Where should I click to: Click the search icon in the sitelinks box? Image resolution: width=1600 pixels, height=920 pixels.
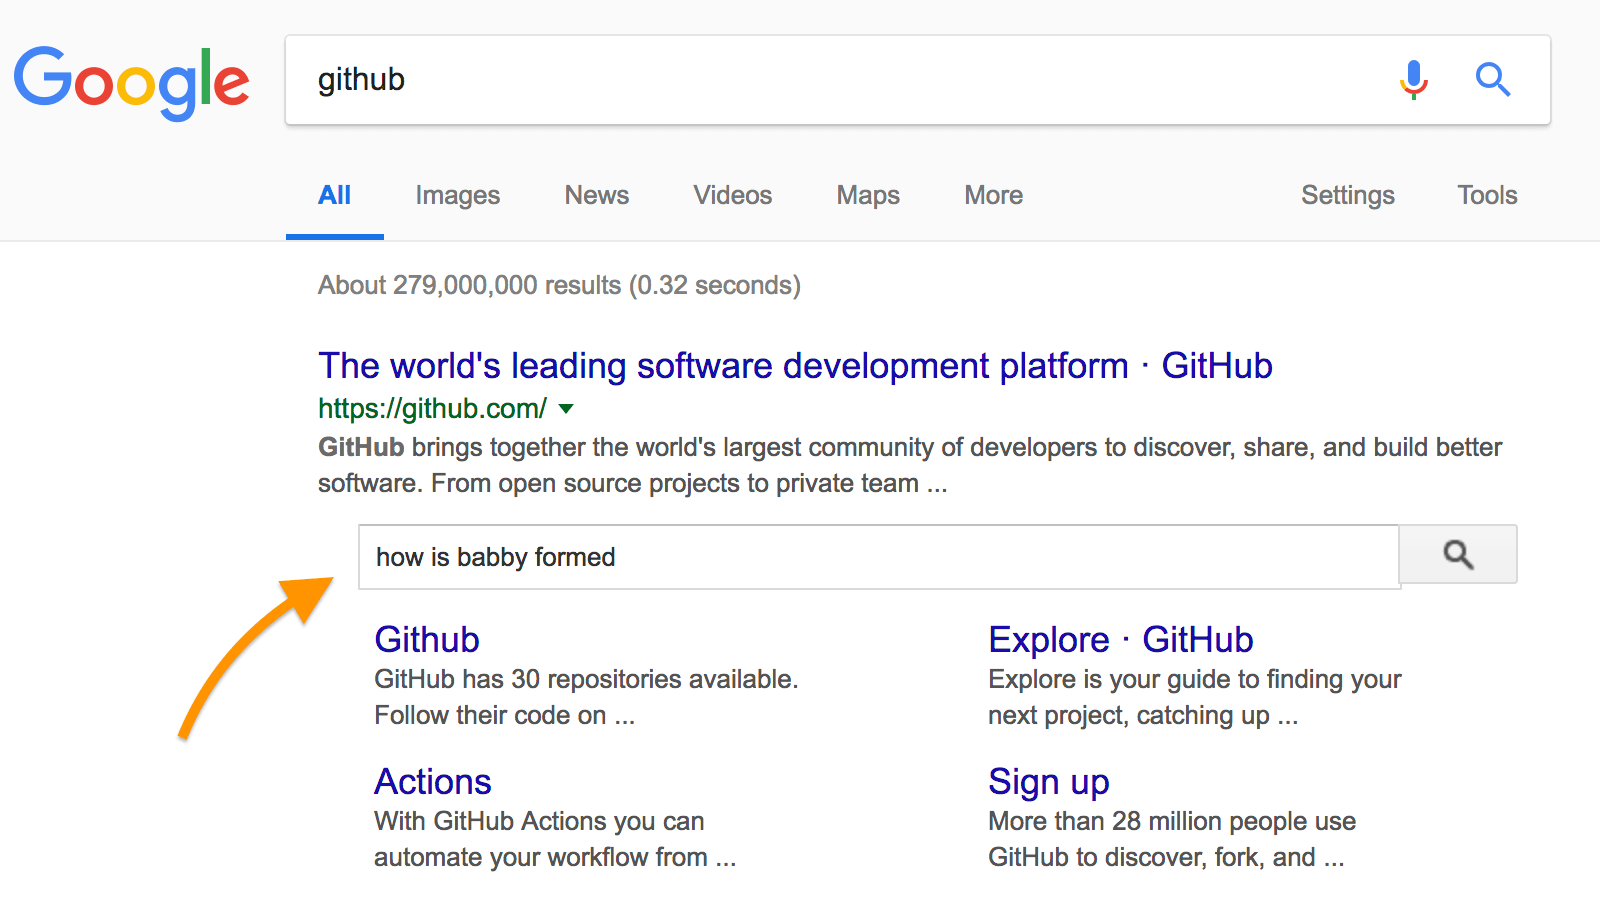[x=1458, y=555]
